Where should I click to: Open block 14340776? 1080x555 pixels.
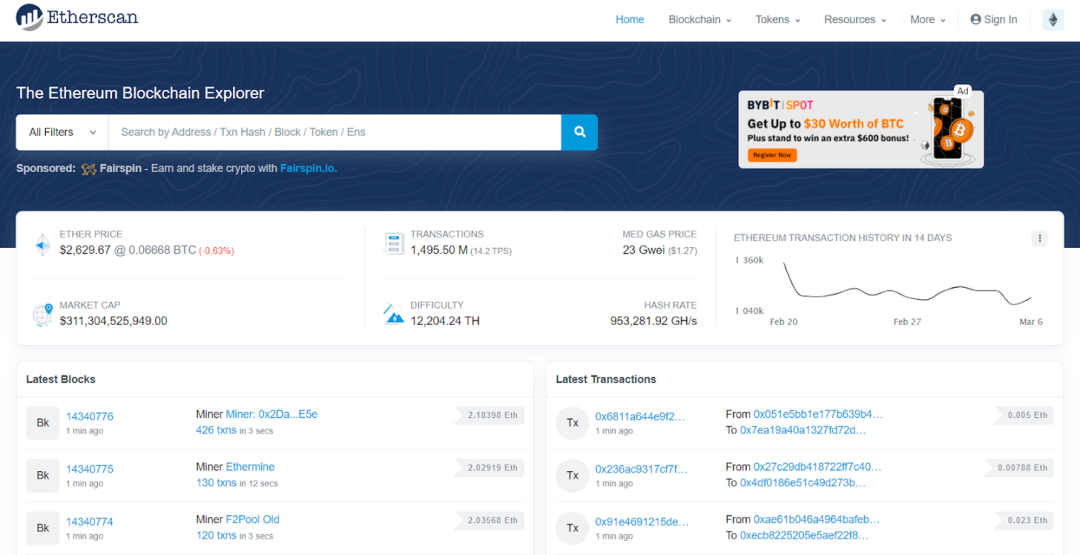click(90, 417)
